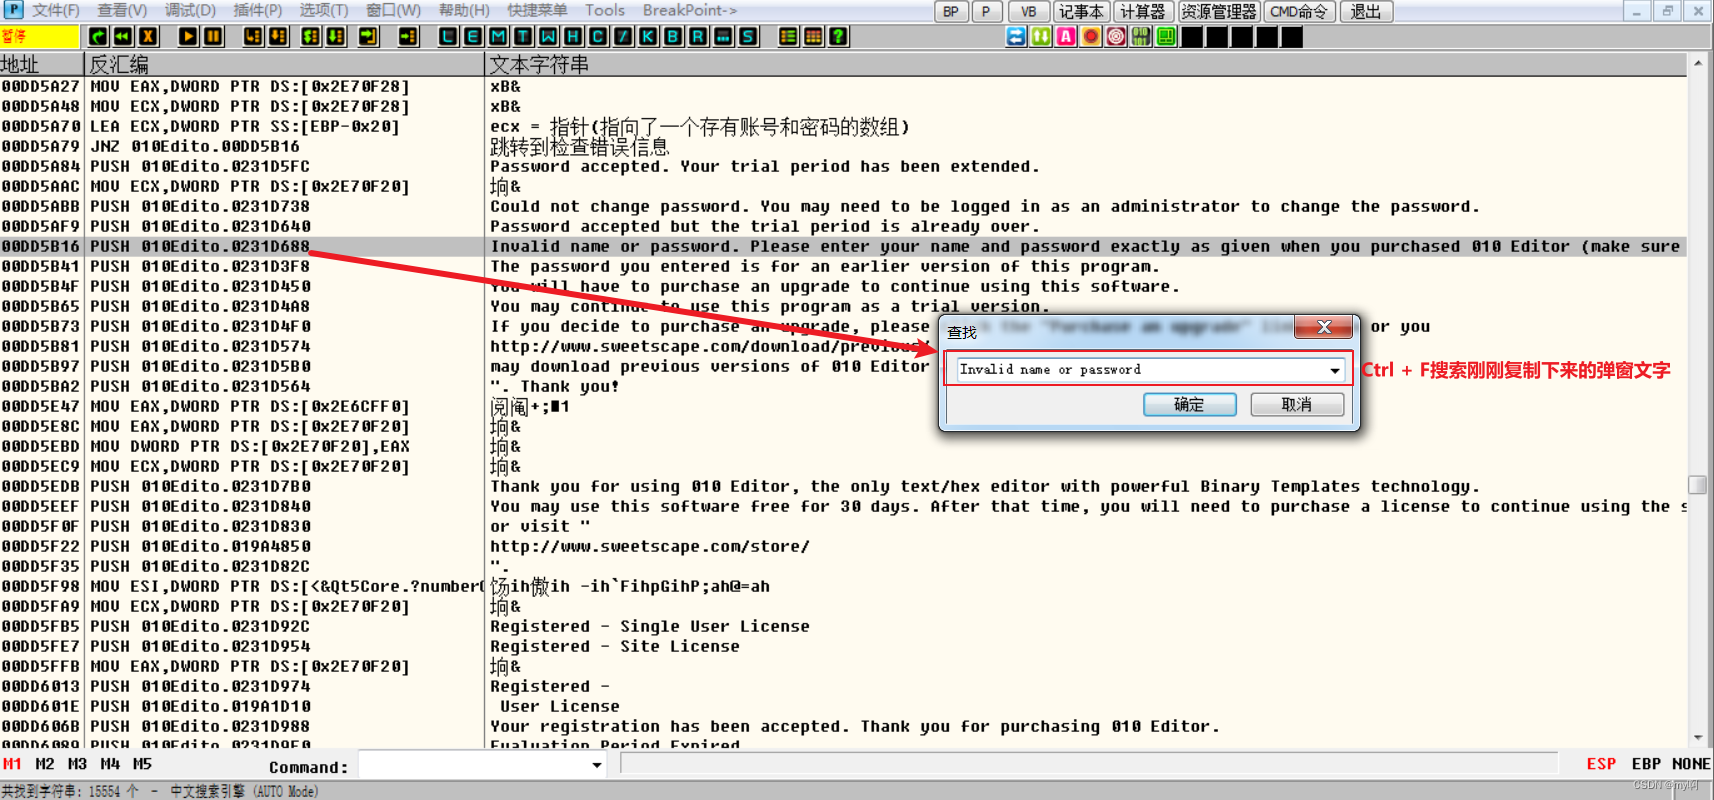Click the ESP toggle in status bar

coord(1601,764)
